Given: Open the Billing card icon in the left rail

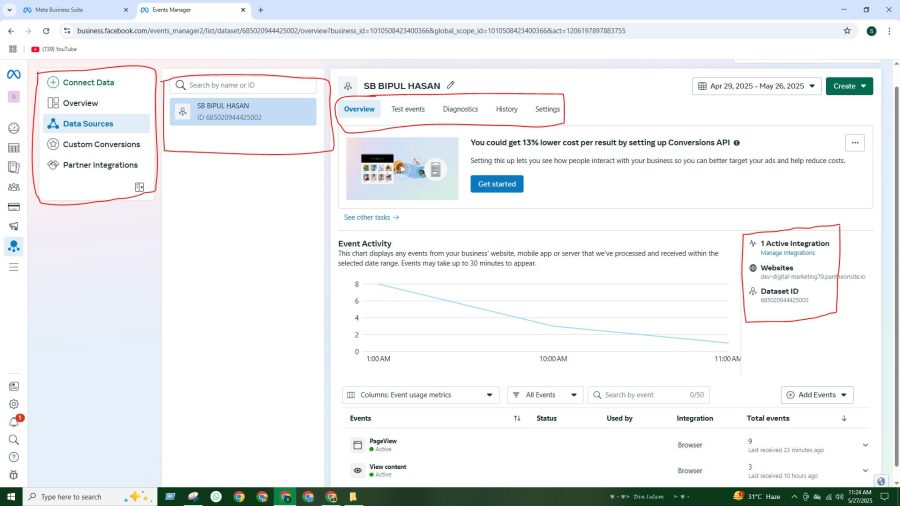Looking at the screenshot, I should pyautogui.click(x=14, y=207).
